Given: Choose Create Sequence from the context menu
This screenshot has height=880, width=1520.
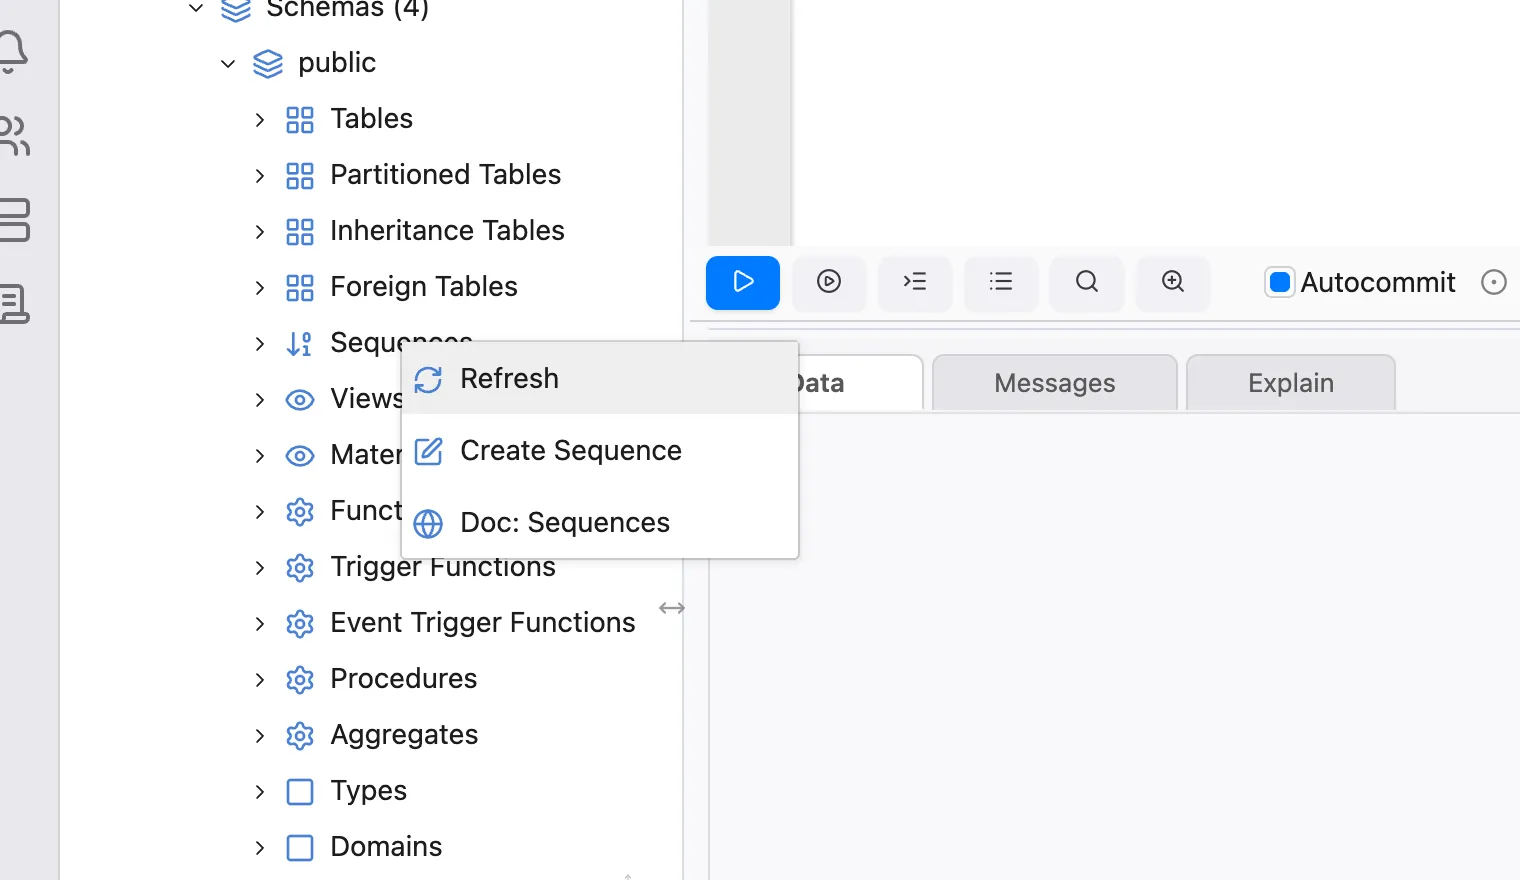Looking at the screenshot, I should coord(600,451).
